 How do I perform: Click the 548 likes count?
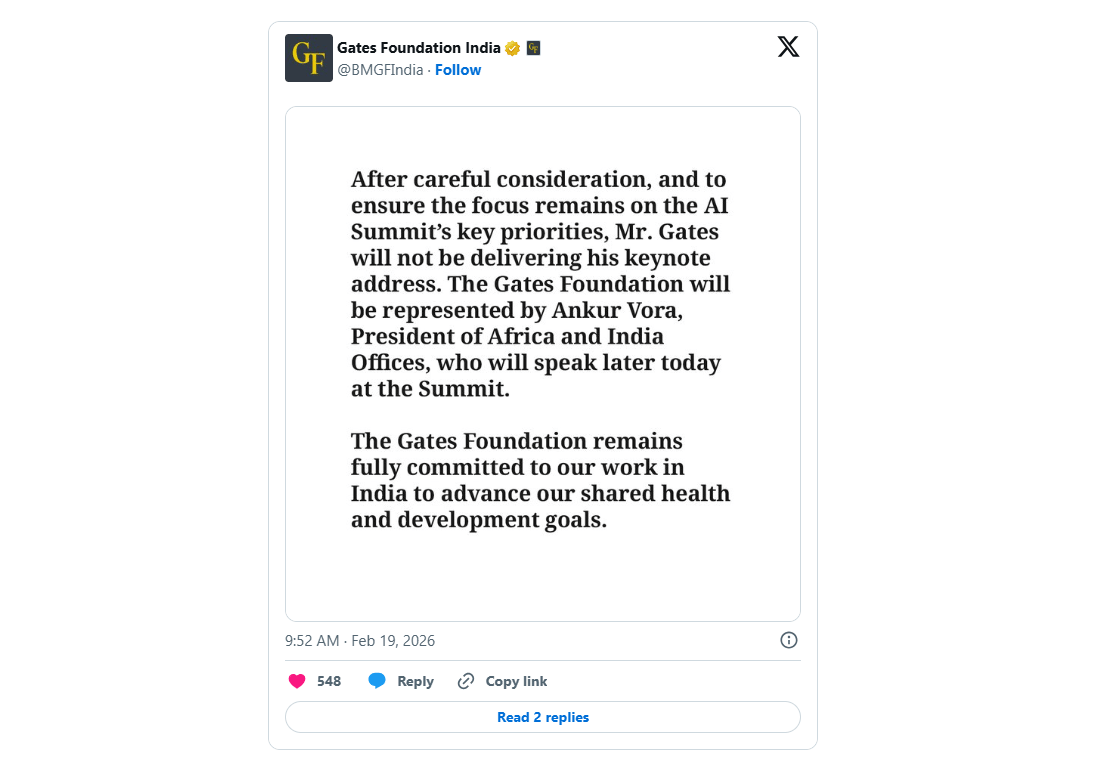pyautogui.click(x=329, y=681)
